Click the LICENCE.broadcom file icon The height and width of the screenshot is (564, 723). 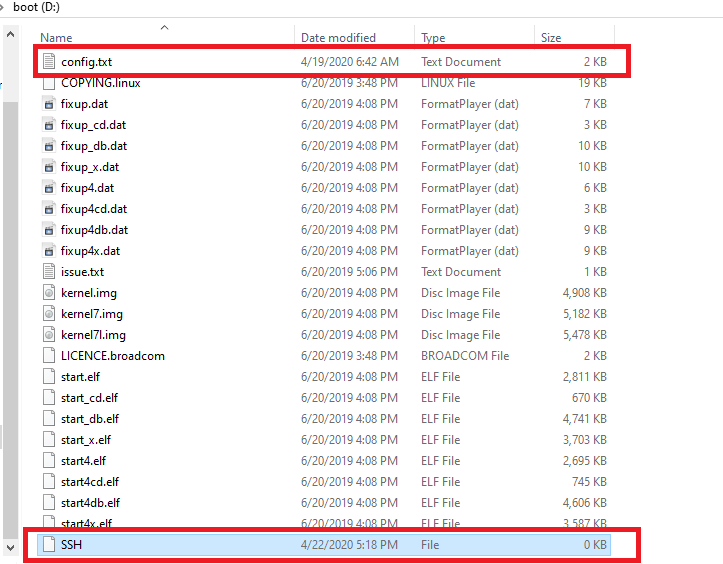(x=49, y=356)
